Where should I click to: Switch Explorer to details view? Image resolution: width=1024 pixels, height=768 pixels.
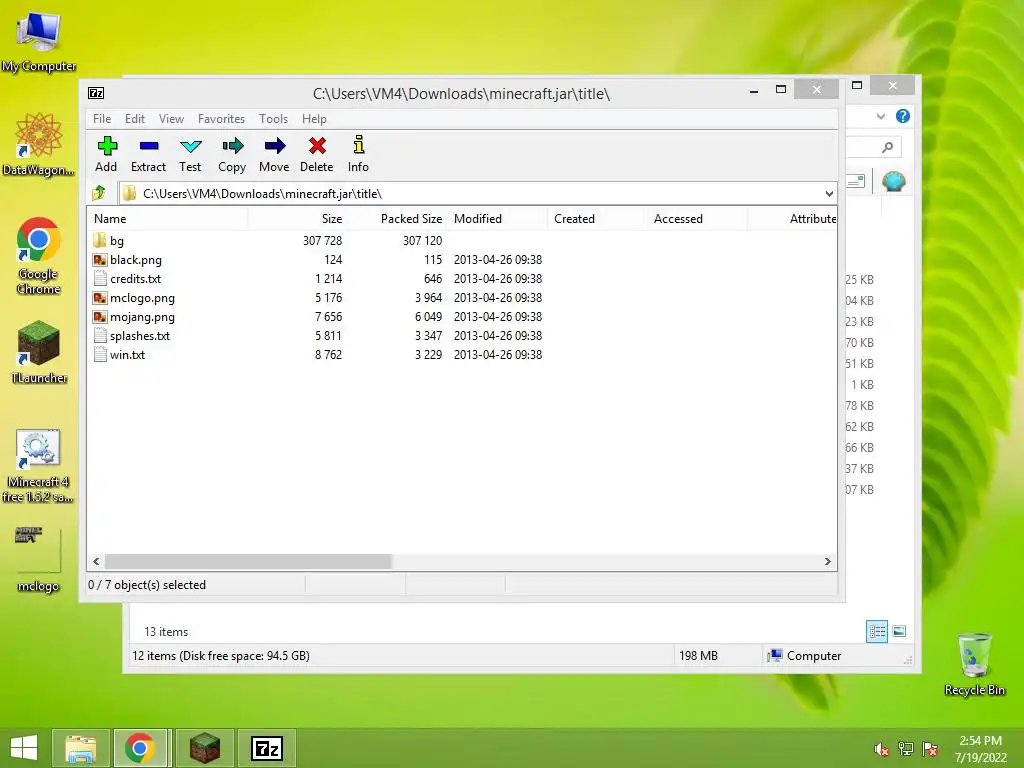[877, 631]
